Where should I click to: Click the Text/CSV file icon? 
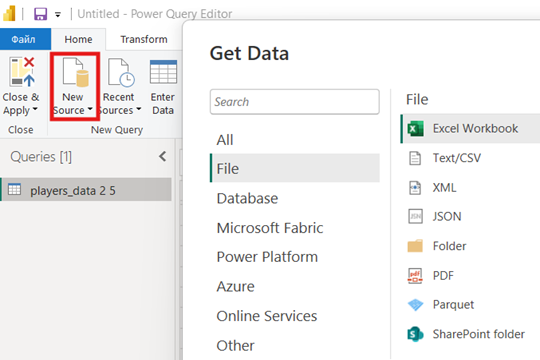[415, 158]
